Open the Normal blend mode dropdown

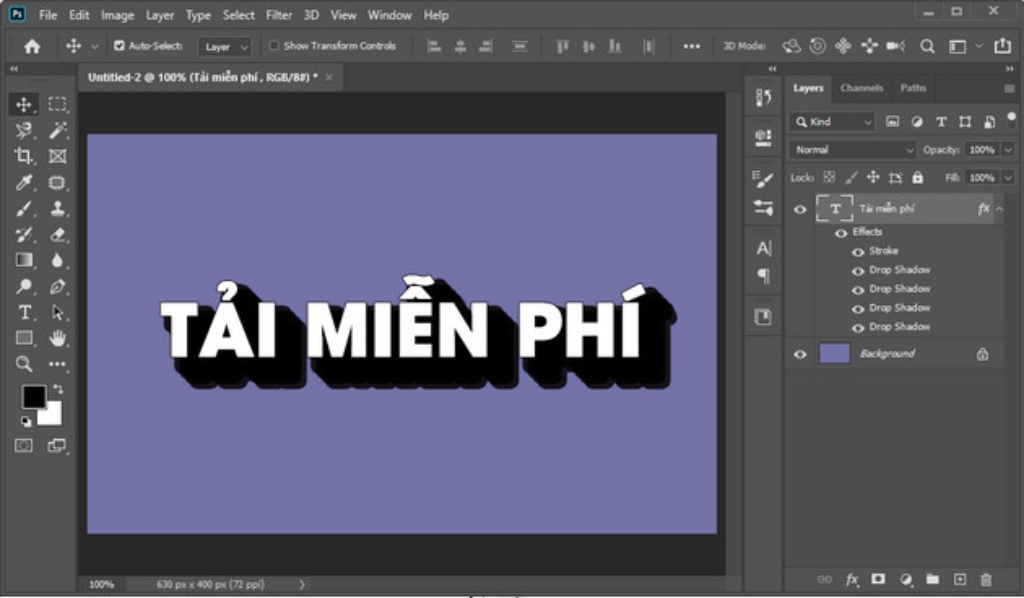click(x=852, y=150)
